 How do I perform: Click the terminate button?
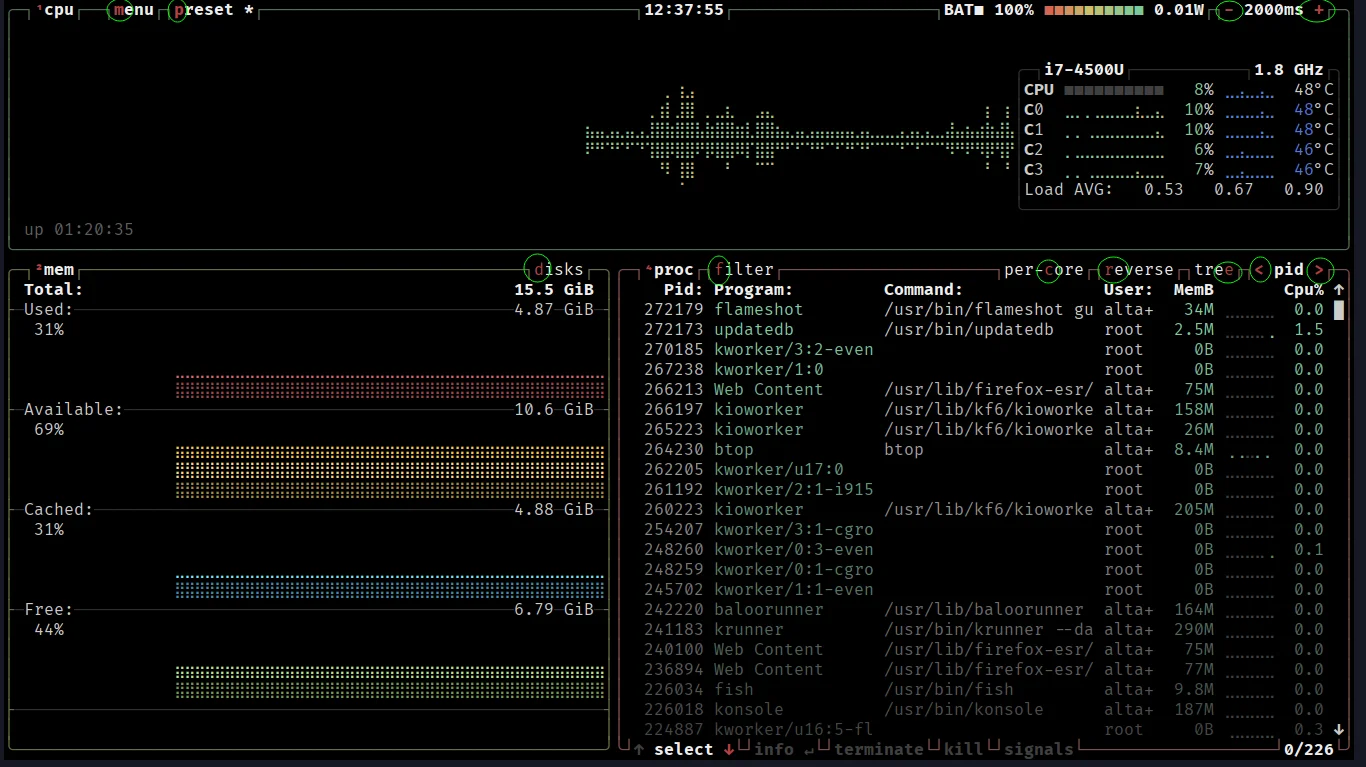(x=879, y=749)
